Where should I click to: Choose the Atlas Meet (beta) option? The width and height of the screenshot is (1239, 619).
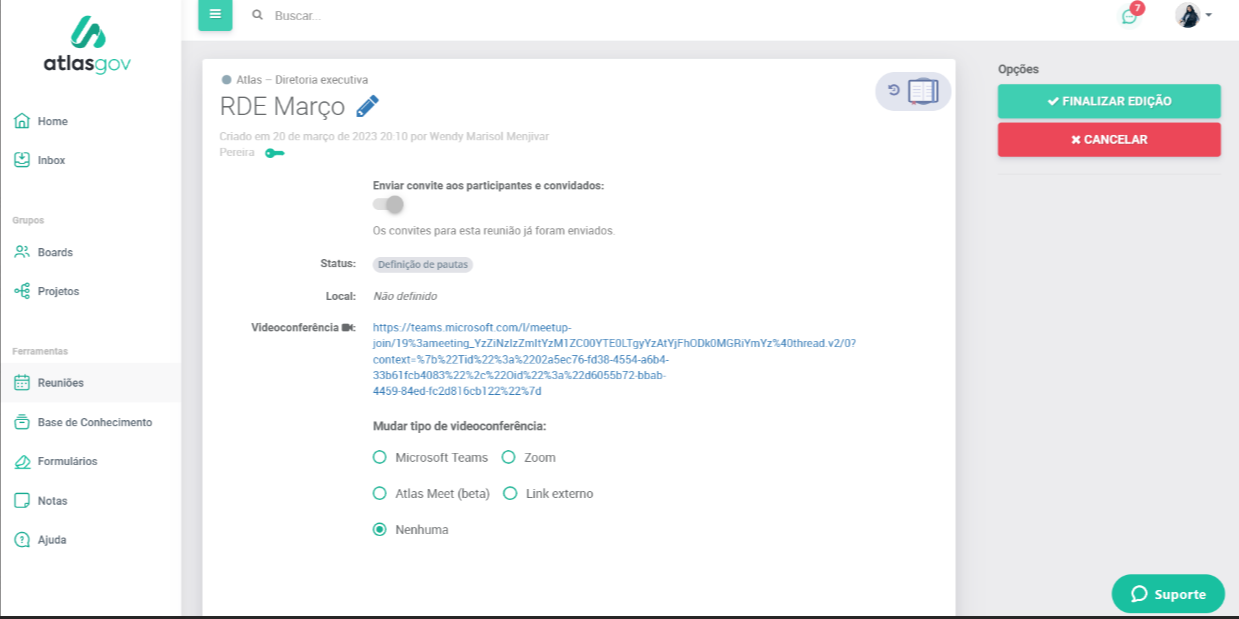pos(380,493)
